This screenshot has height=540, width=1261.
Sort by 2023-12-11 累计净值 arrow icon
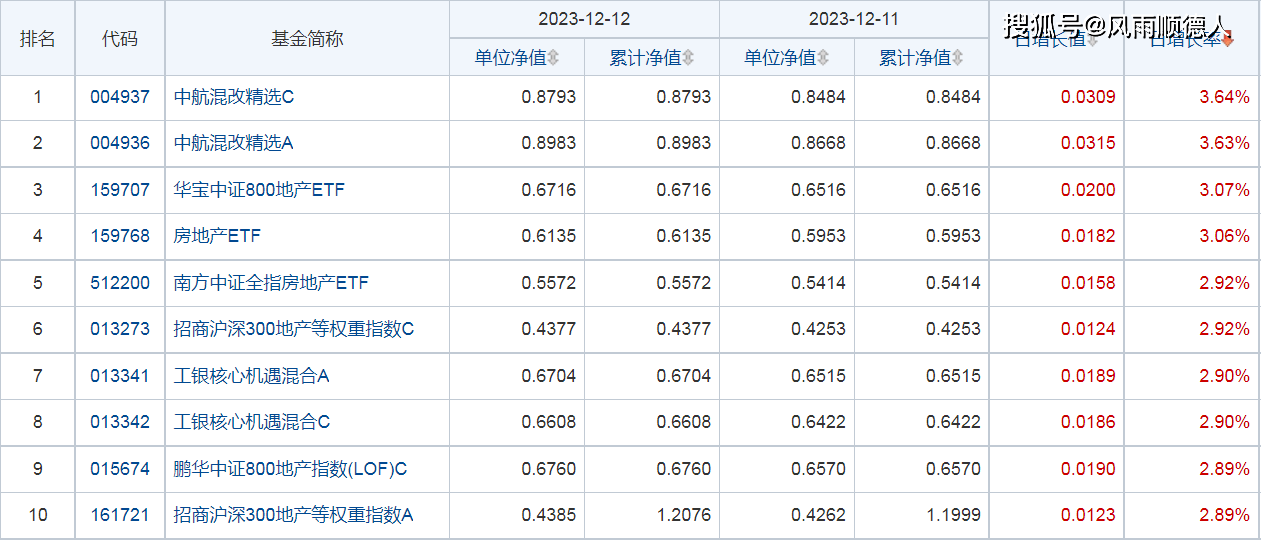click(958, 58)
